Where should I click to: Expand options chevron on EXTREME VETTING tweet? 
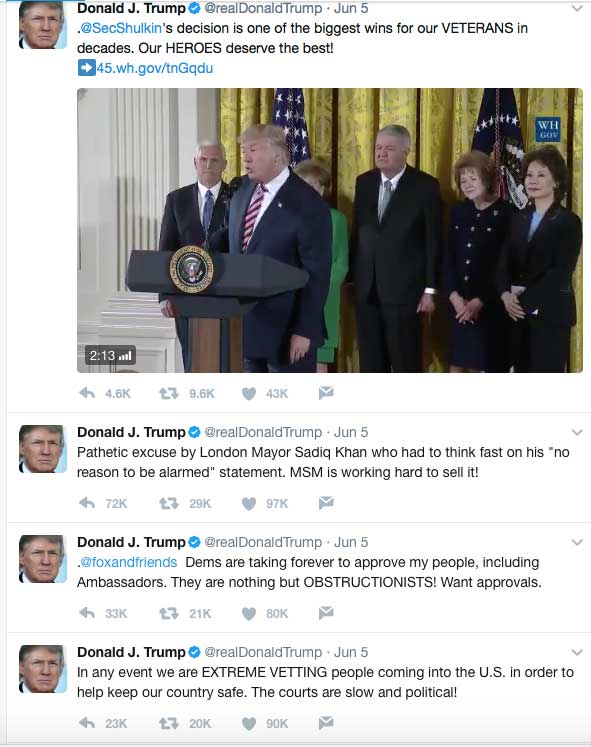click(577, 652)
